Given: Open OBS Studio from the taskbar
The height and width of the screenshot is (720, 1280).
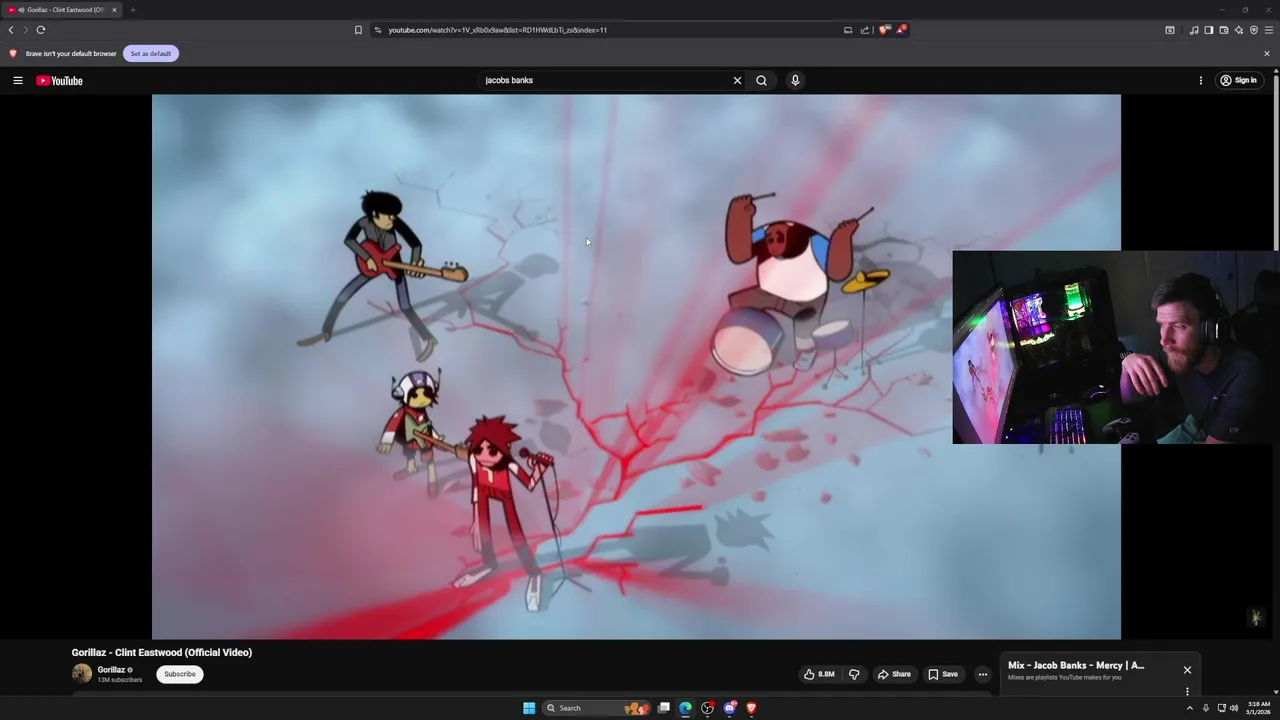Looking at the screenshot, I should (707, 708).
